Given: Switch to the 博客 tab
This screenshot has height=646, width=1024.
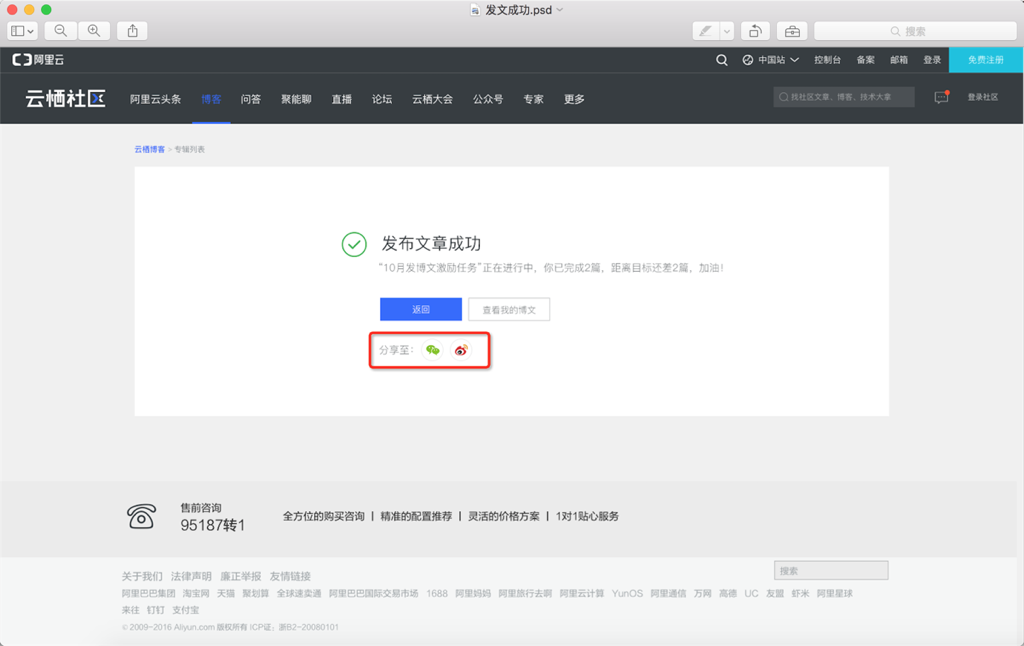Looking at the screenshot, I should [x=211, y=99].
